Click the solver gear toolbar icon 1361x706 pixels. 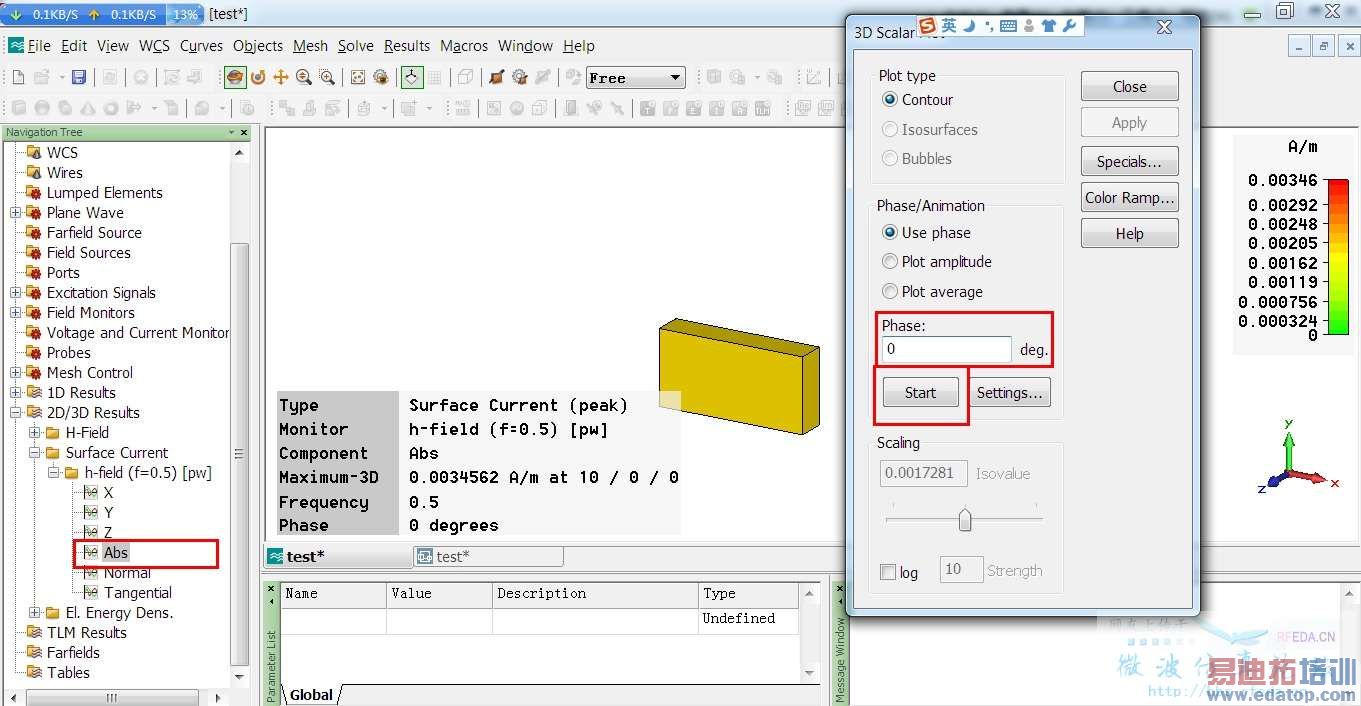point(519,77)
